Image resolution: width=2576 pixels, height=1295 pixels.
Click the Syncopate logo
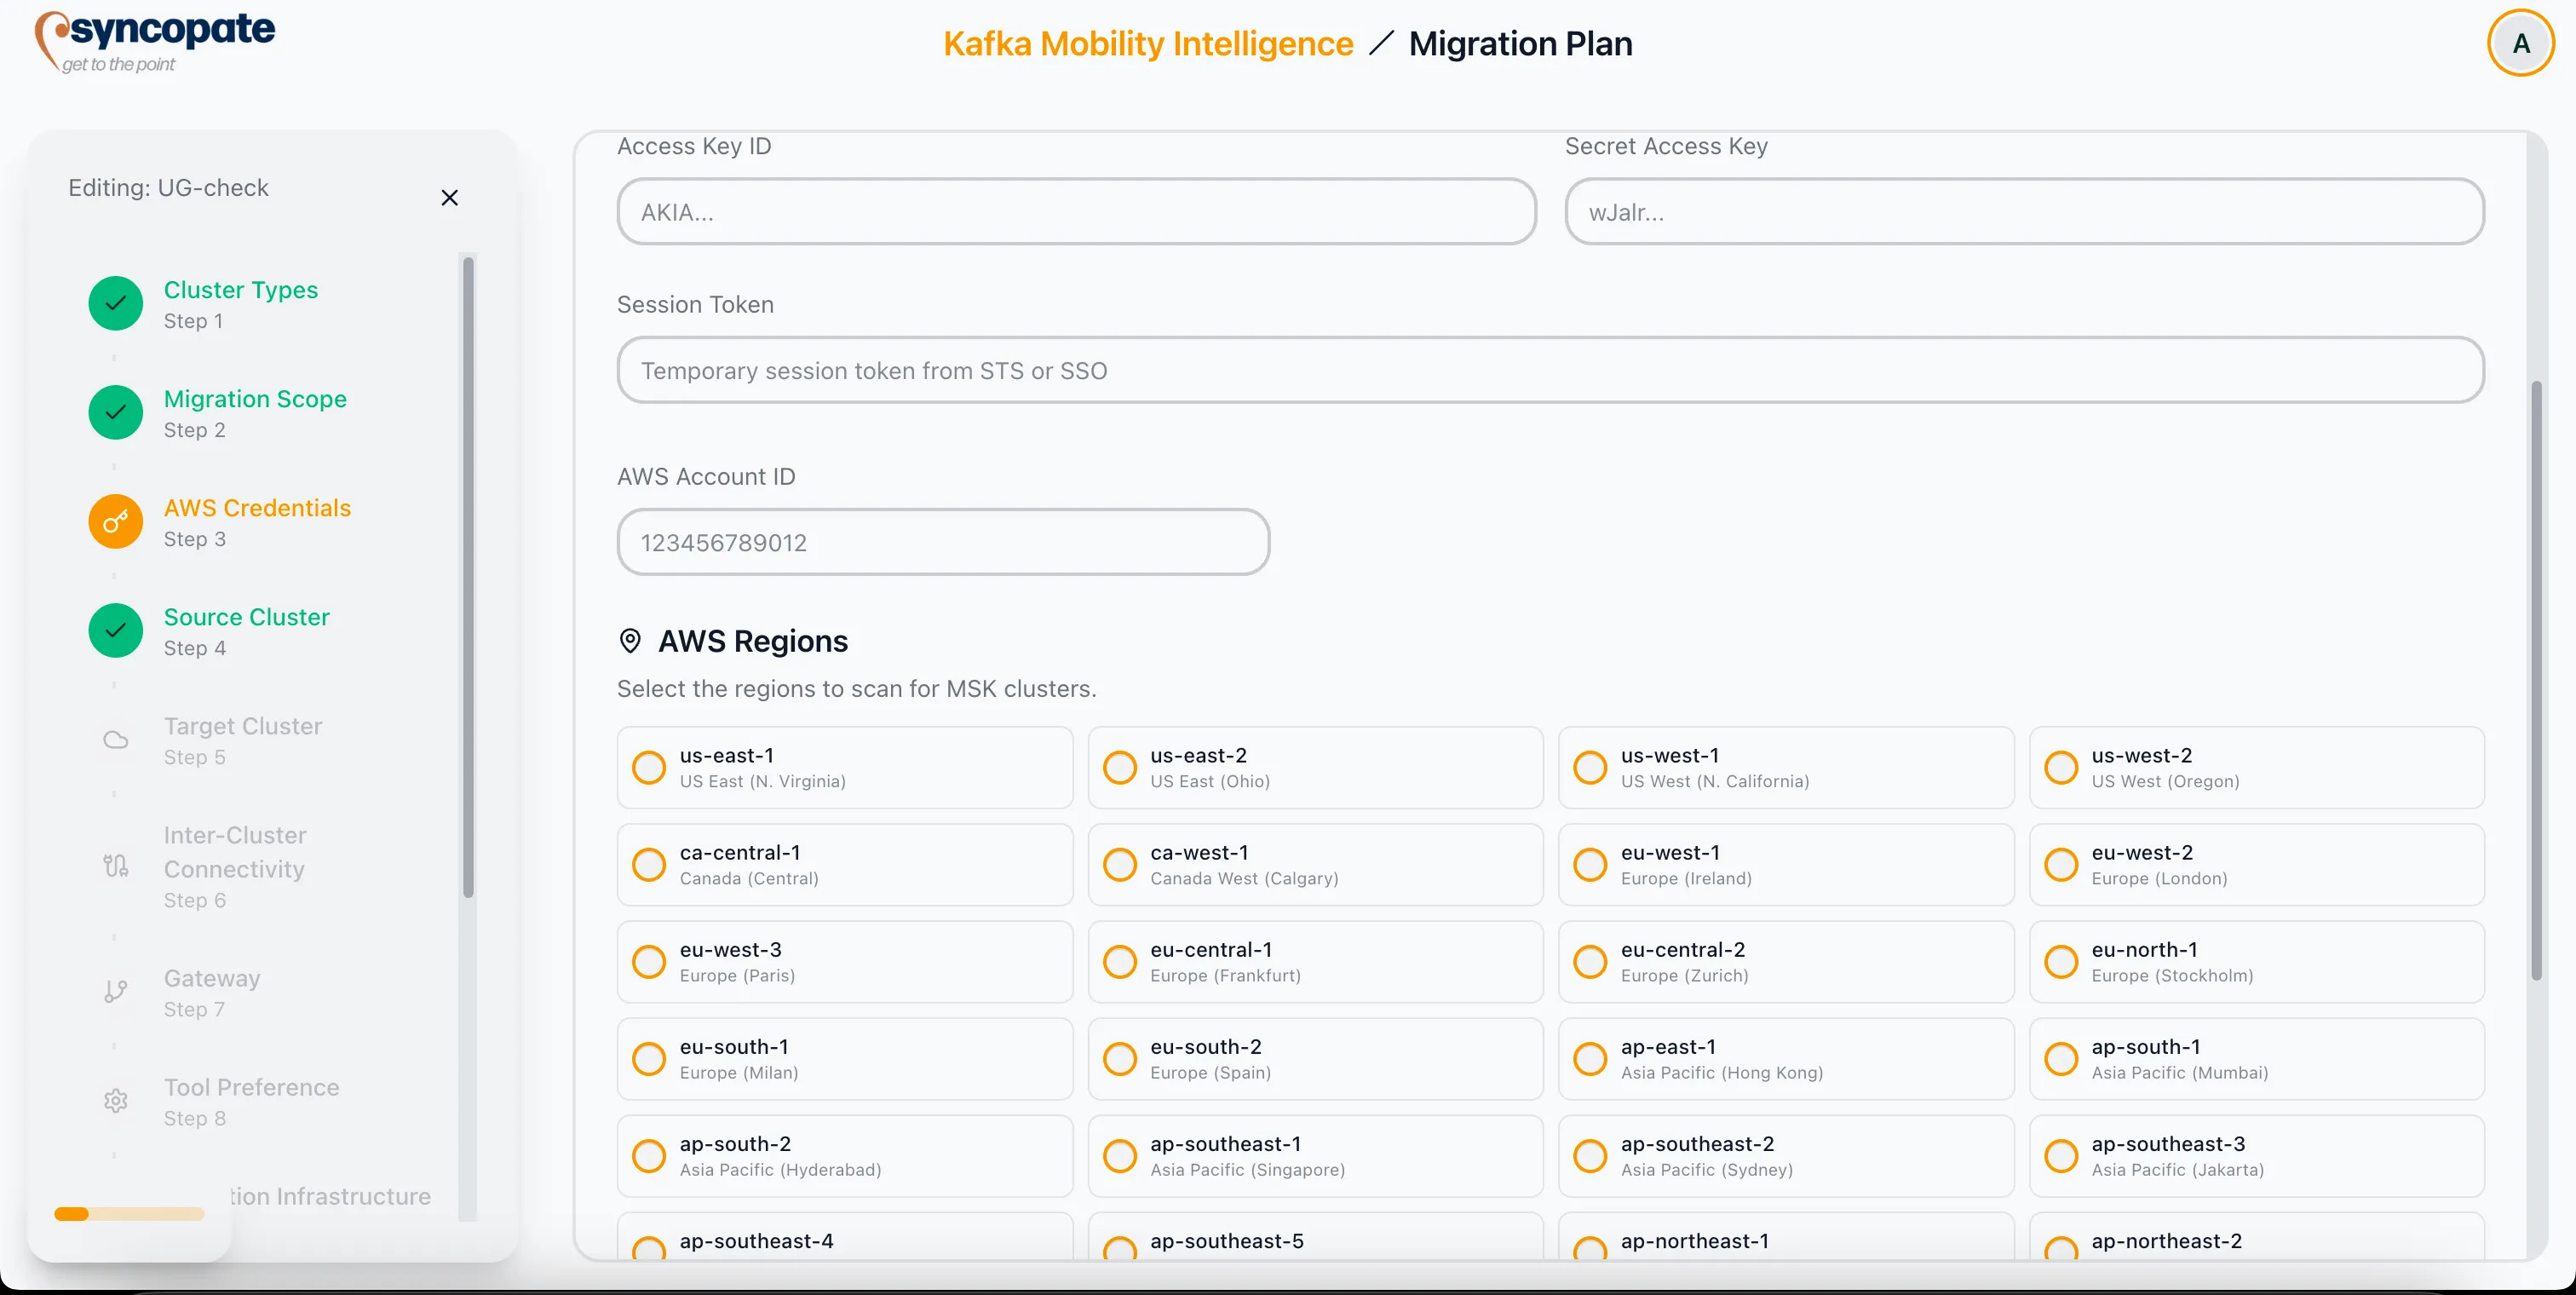[x=154, y=40]
